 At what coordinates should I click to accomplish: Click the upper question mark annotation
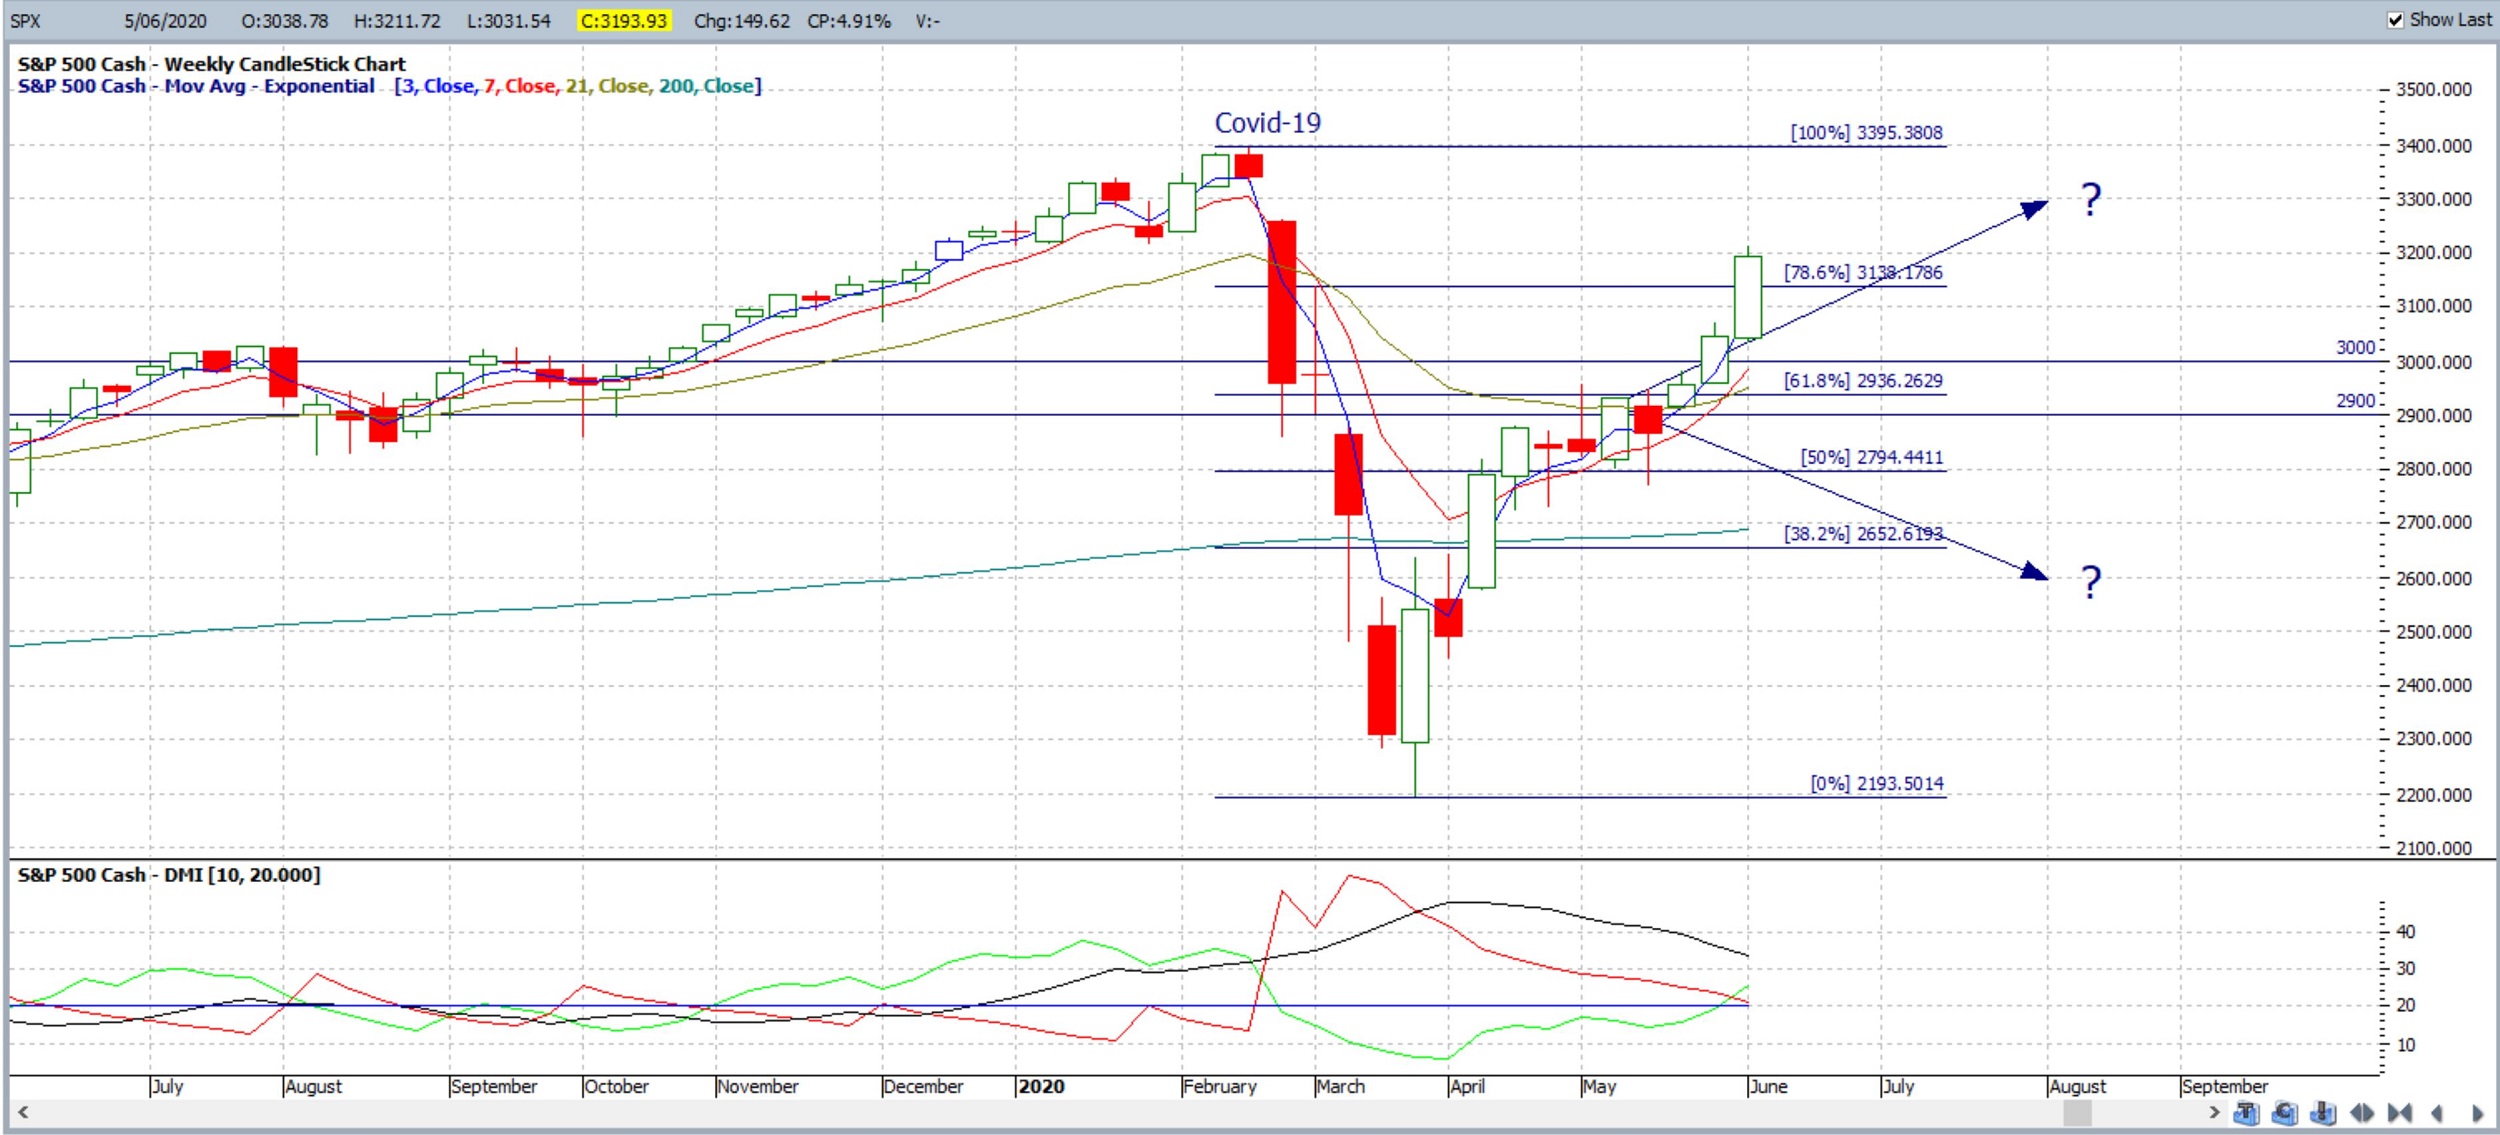tap(2091, 200)
